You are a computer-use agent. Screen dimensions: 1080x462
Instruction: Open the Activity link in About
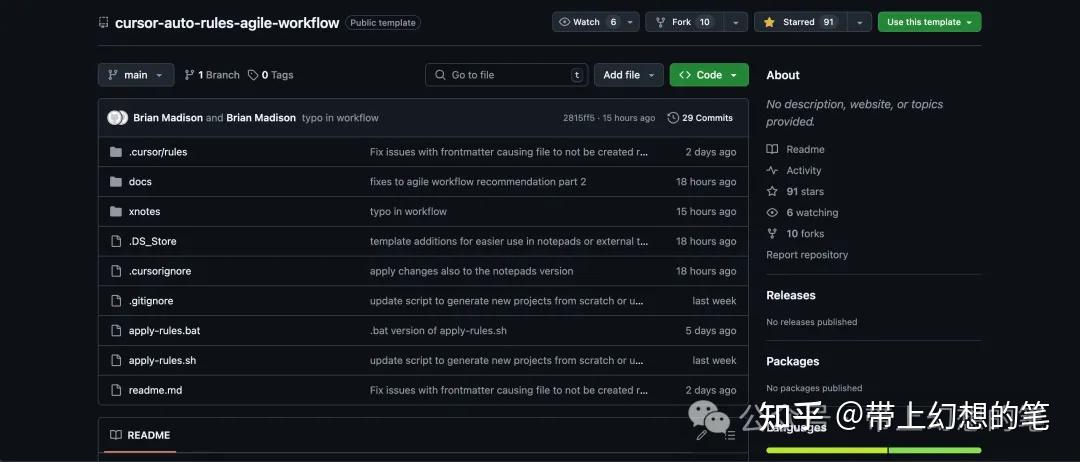click(x=803, y=171)
